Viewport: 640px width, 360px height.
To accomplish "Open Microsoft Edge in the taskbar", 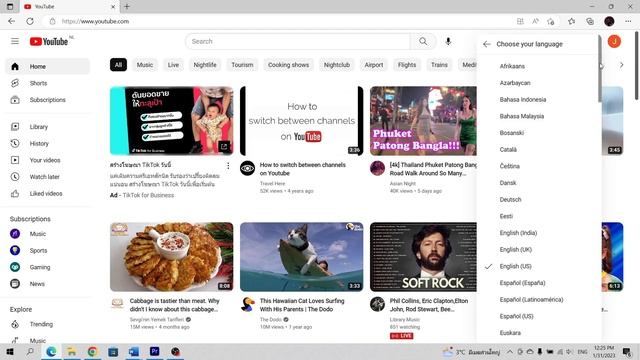I will coord(51,351).
